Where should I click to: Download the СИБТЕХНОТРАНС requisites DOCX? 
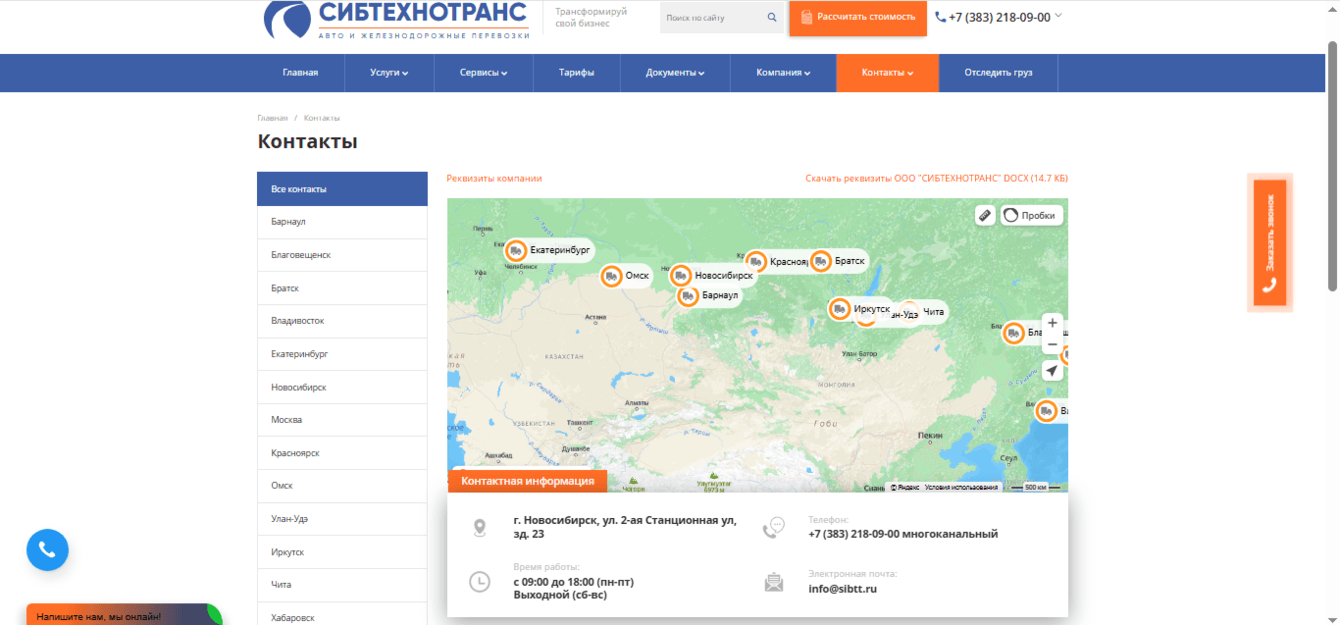(x=936, y=178)
